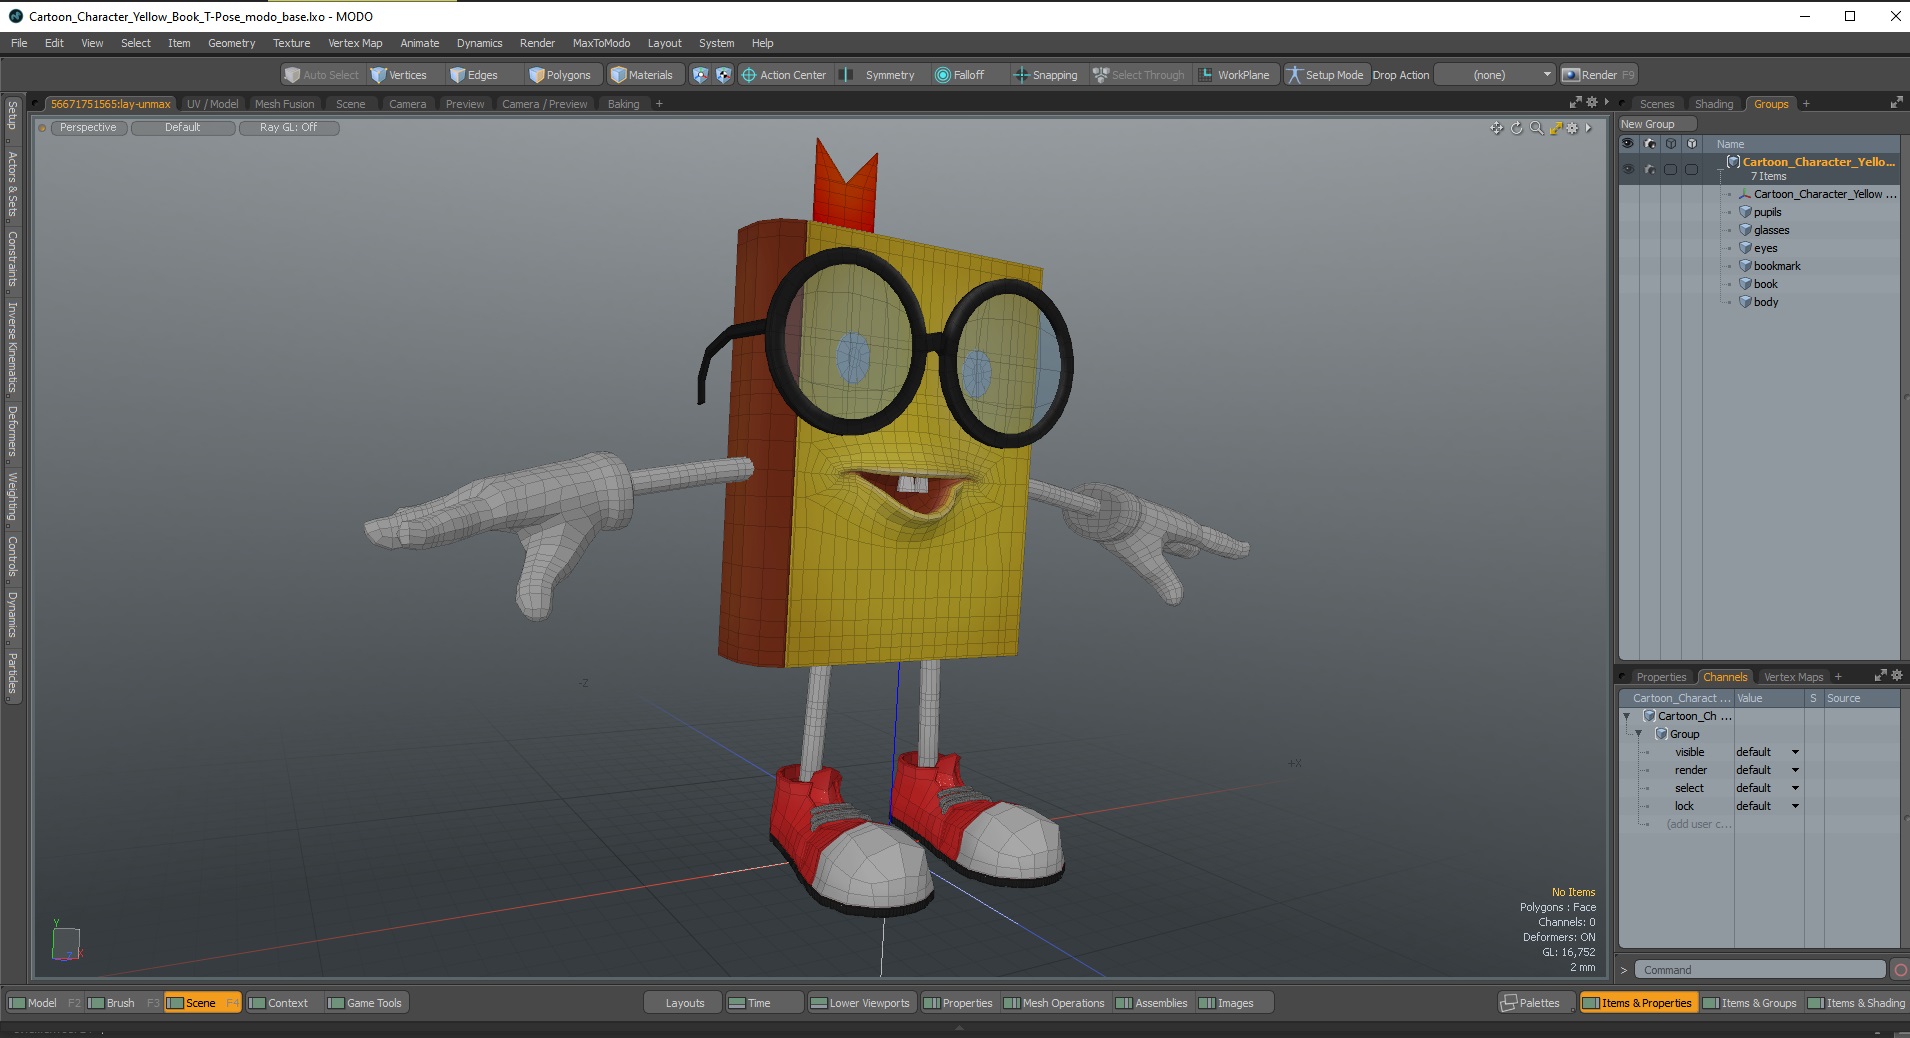Toggle Ray GL: Off button
Screen dimensions: 1910x1038
289,128
